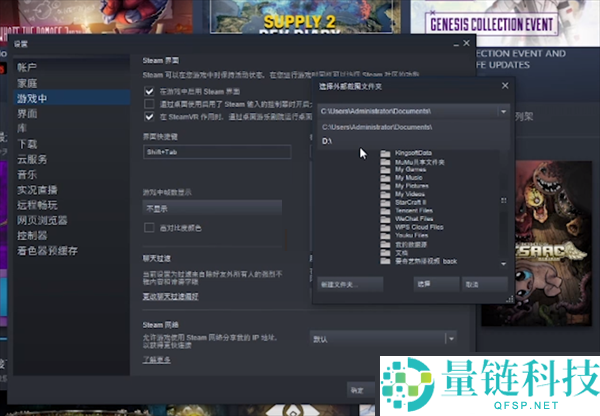The image size is (600, 416).
Task: Click the folder list scroll-down arrow
Action: [504, 264]
